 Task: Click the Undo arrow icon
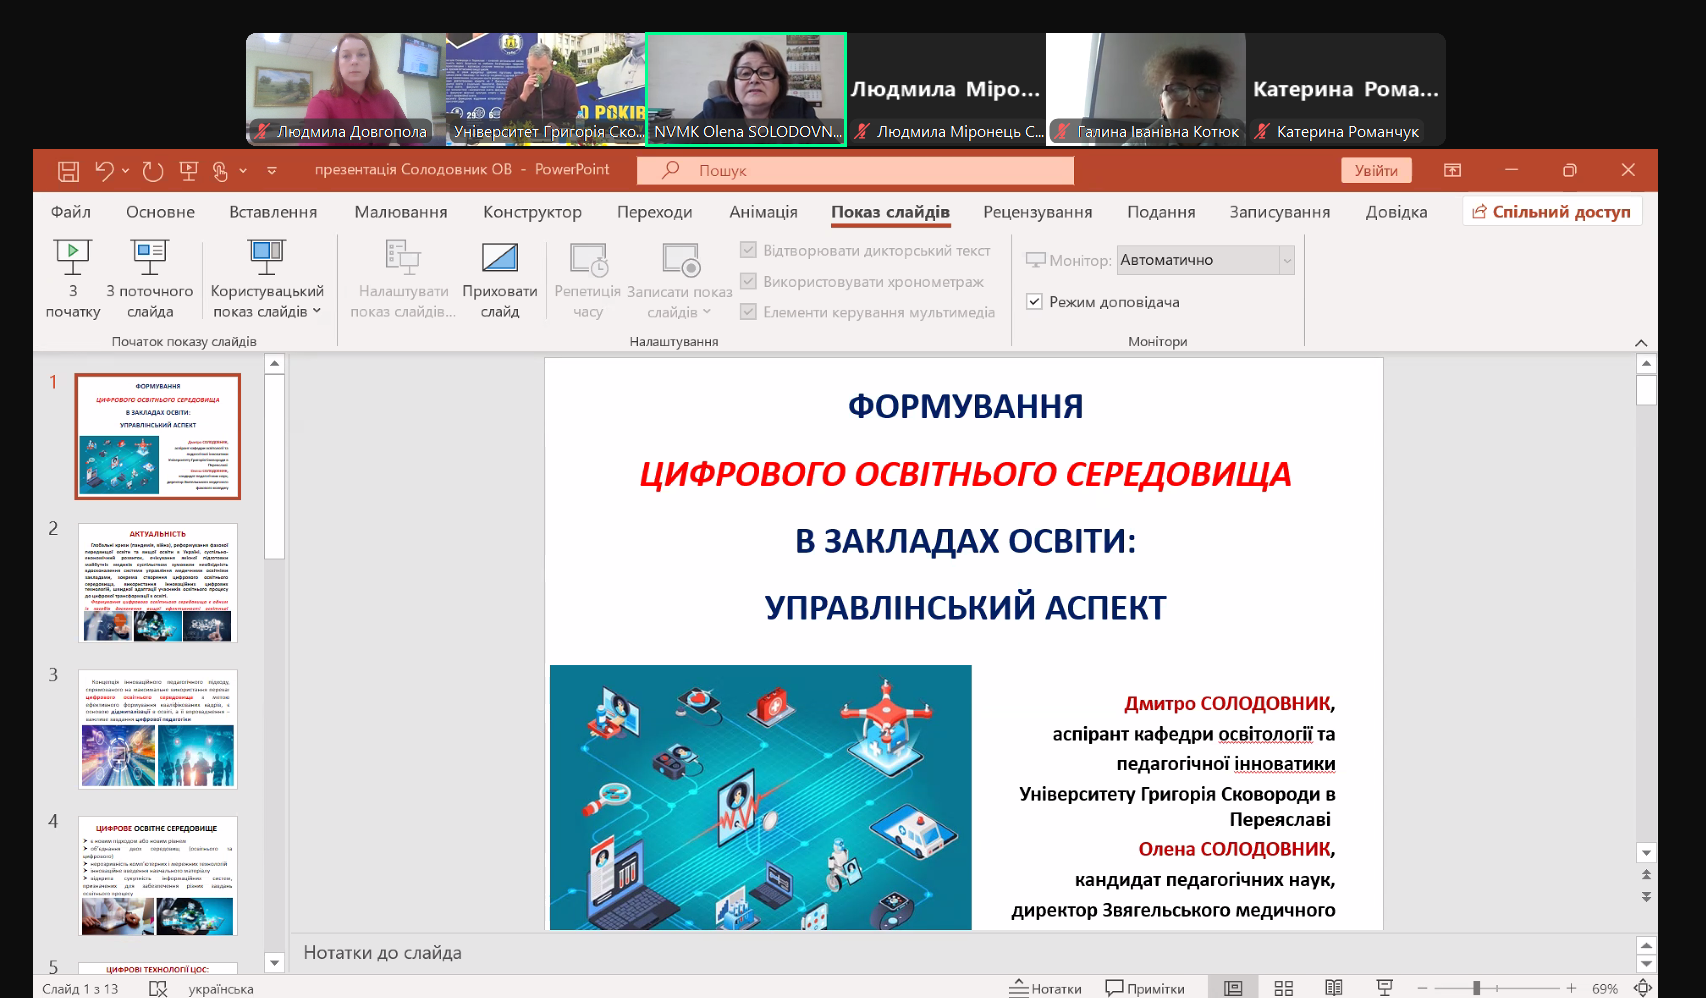coord(104,171)
